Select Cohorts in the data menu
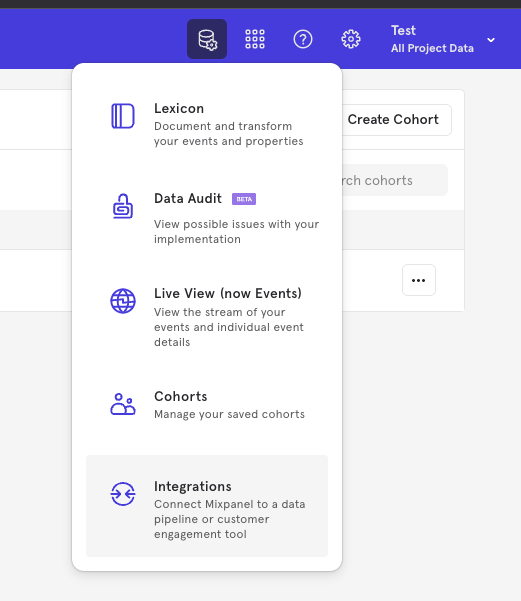Image resolution: width=521 pixels, height=601 pixels. tap(207, 405)
